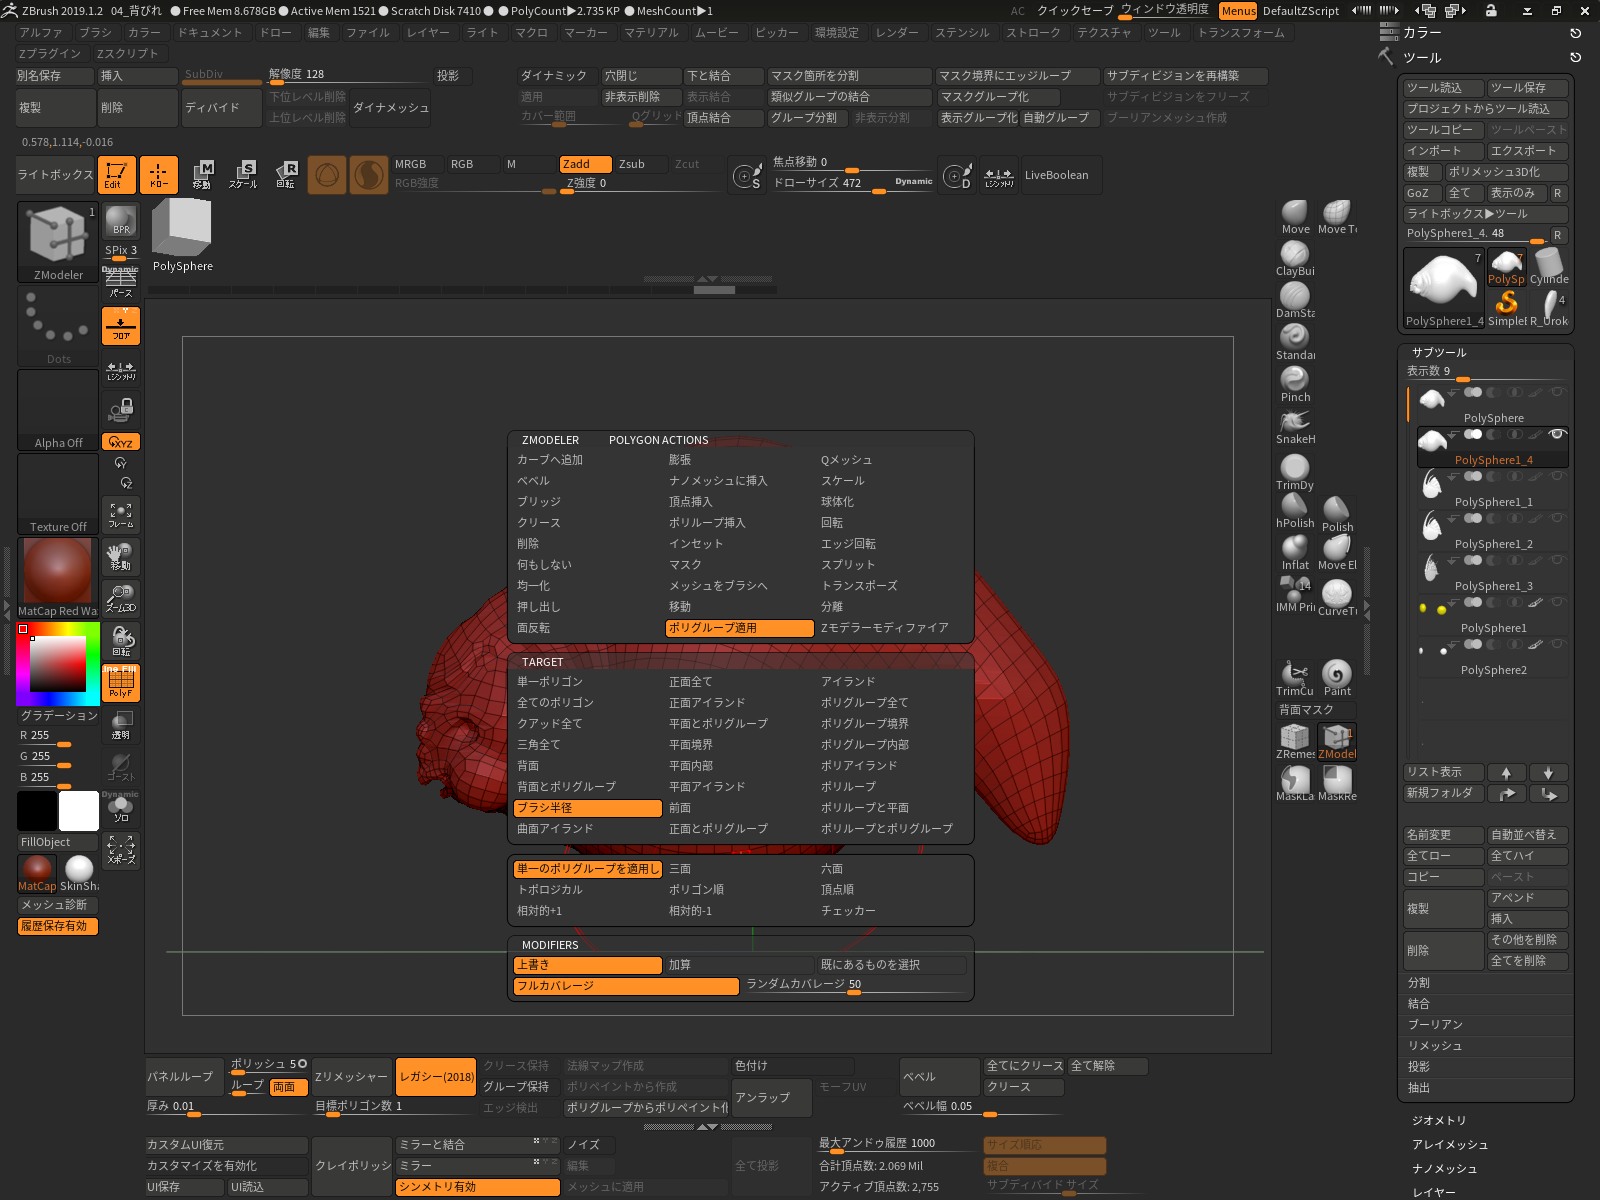Click the Xポーズ icon
Screen dimensions: 1600x1200
tap(121, 850)
